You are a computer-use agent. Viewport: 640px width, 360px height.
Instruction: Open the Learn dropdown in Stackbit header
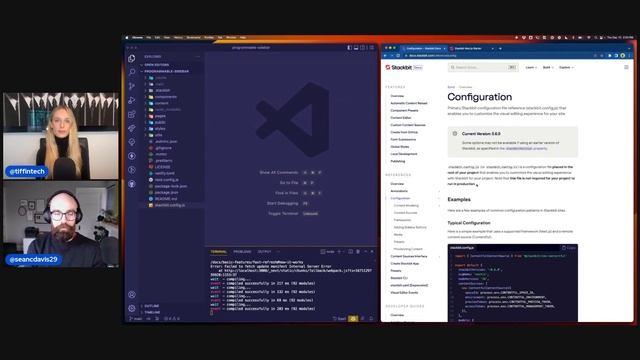pos(531,67)
